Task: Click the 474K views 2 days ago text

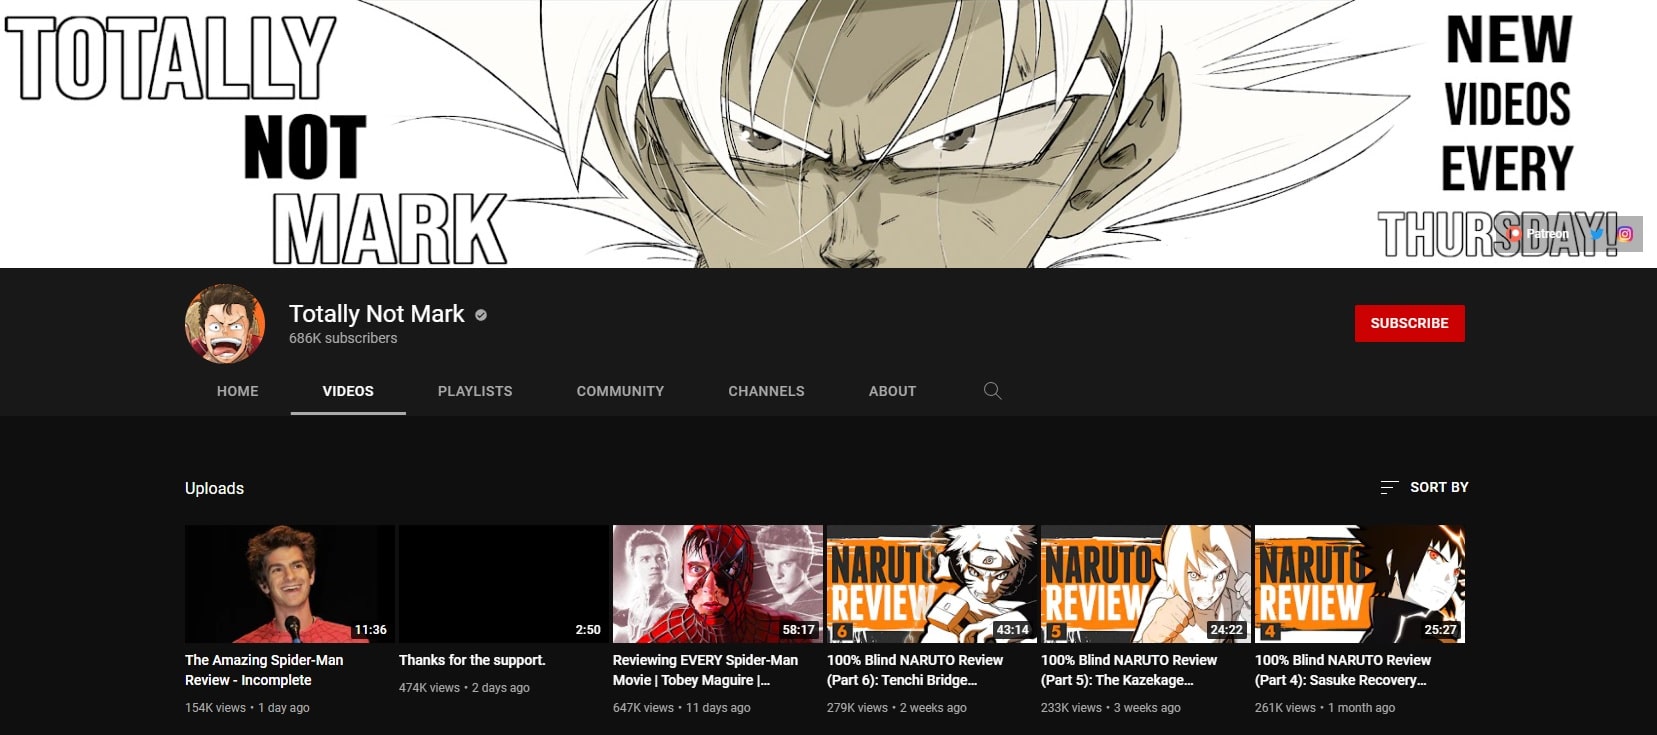Action: click(x=464, y=687)
